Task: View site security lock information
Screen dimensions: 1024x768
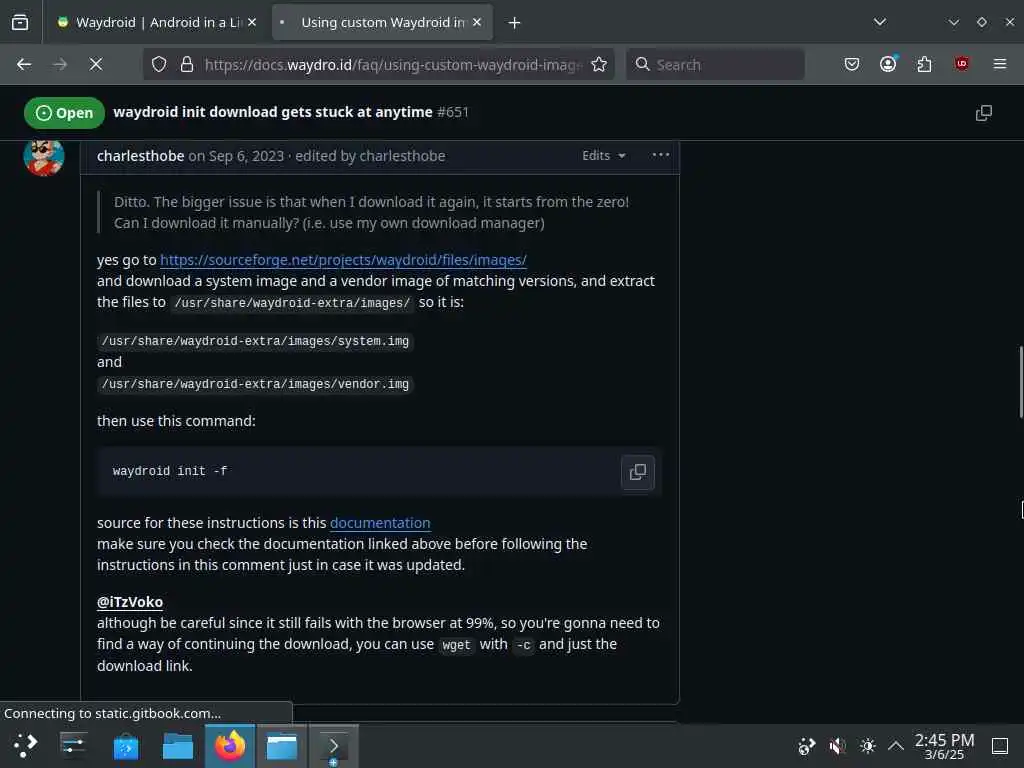Action: tap(187, 64)
